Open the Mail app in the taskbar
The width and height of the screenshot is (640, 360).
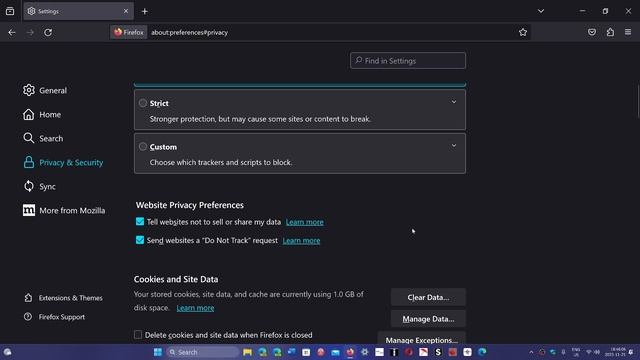click(335, 352)
